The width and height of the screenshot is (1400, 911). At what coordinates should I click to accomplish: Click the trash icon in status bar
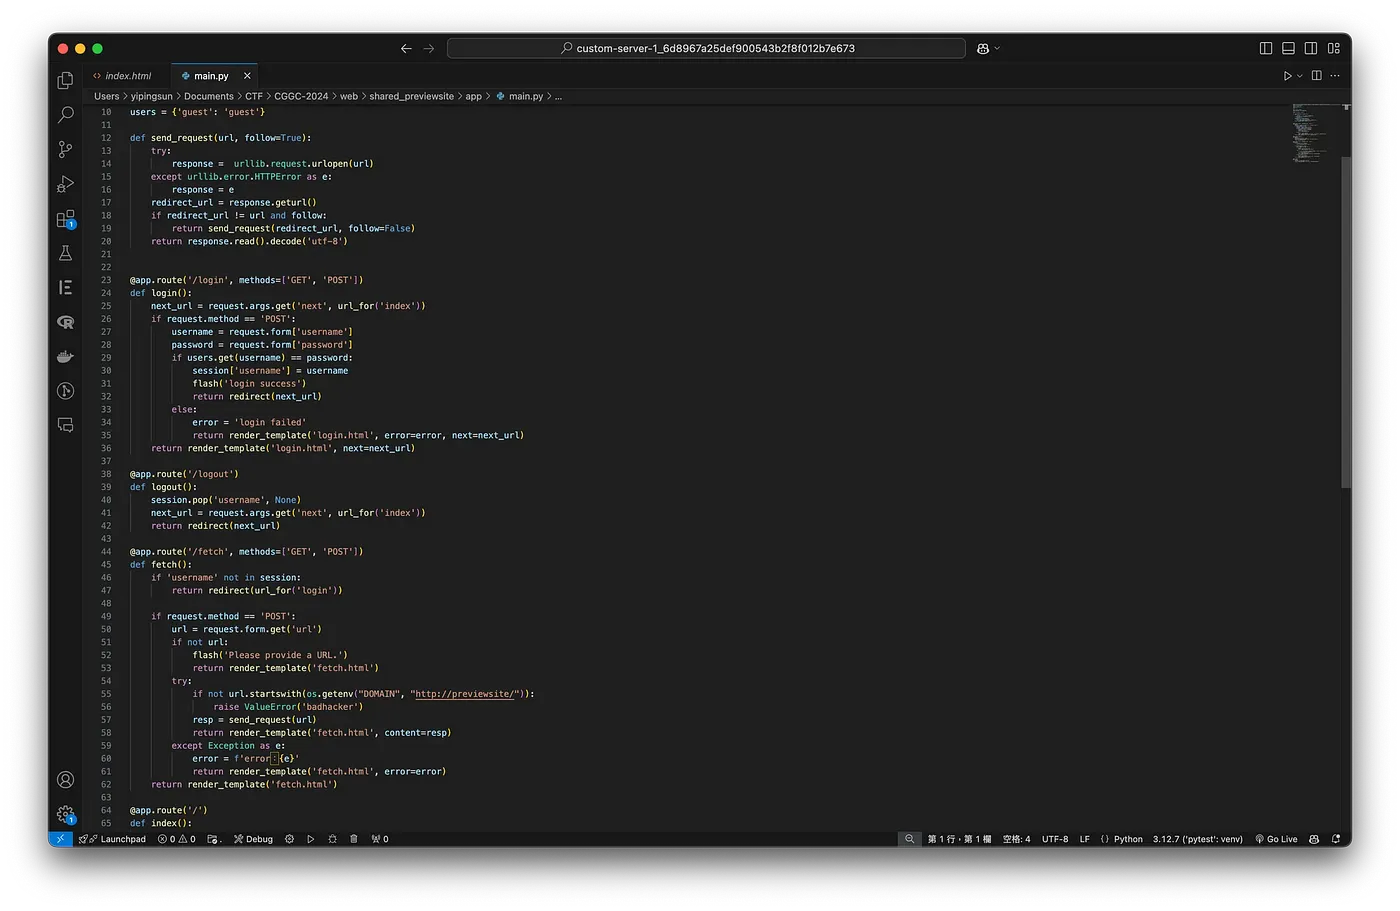click(354, 839)
